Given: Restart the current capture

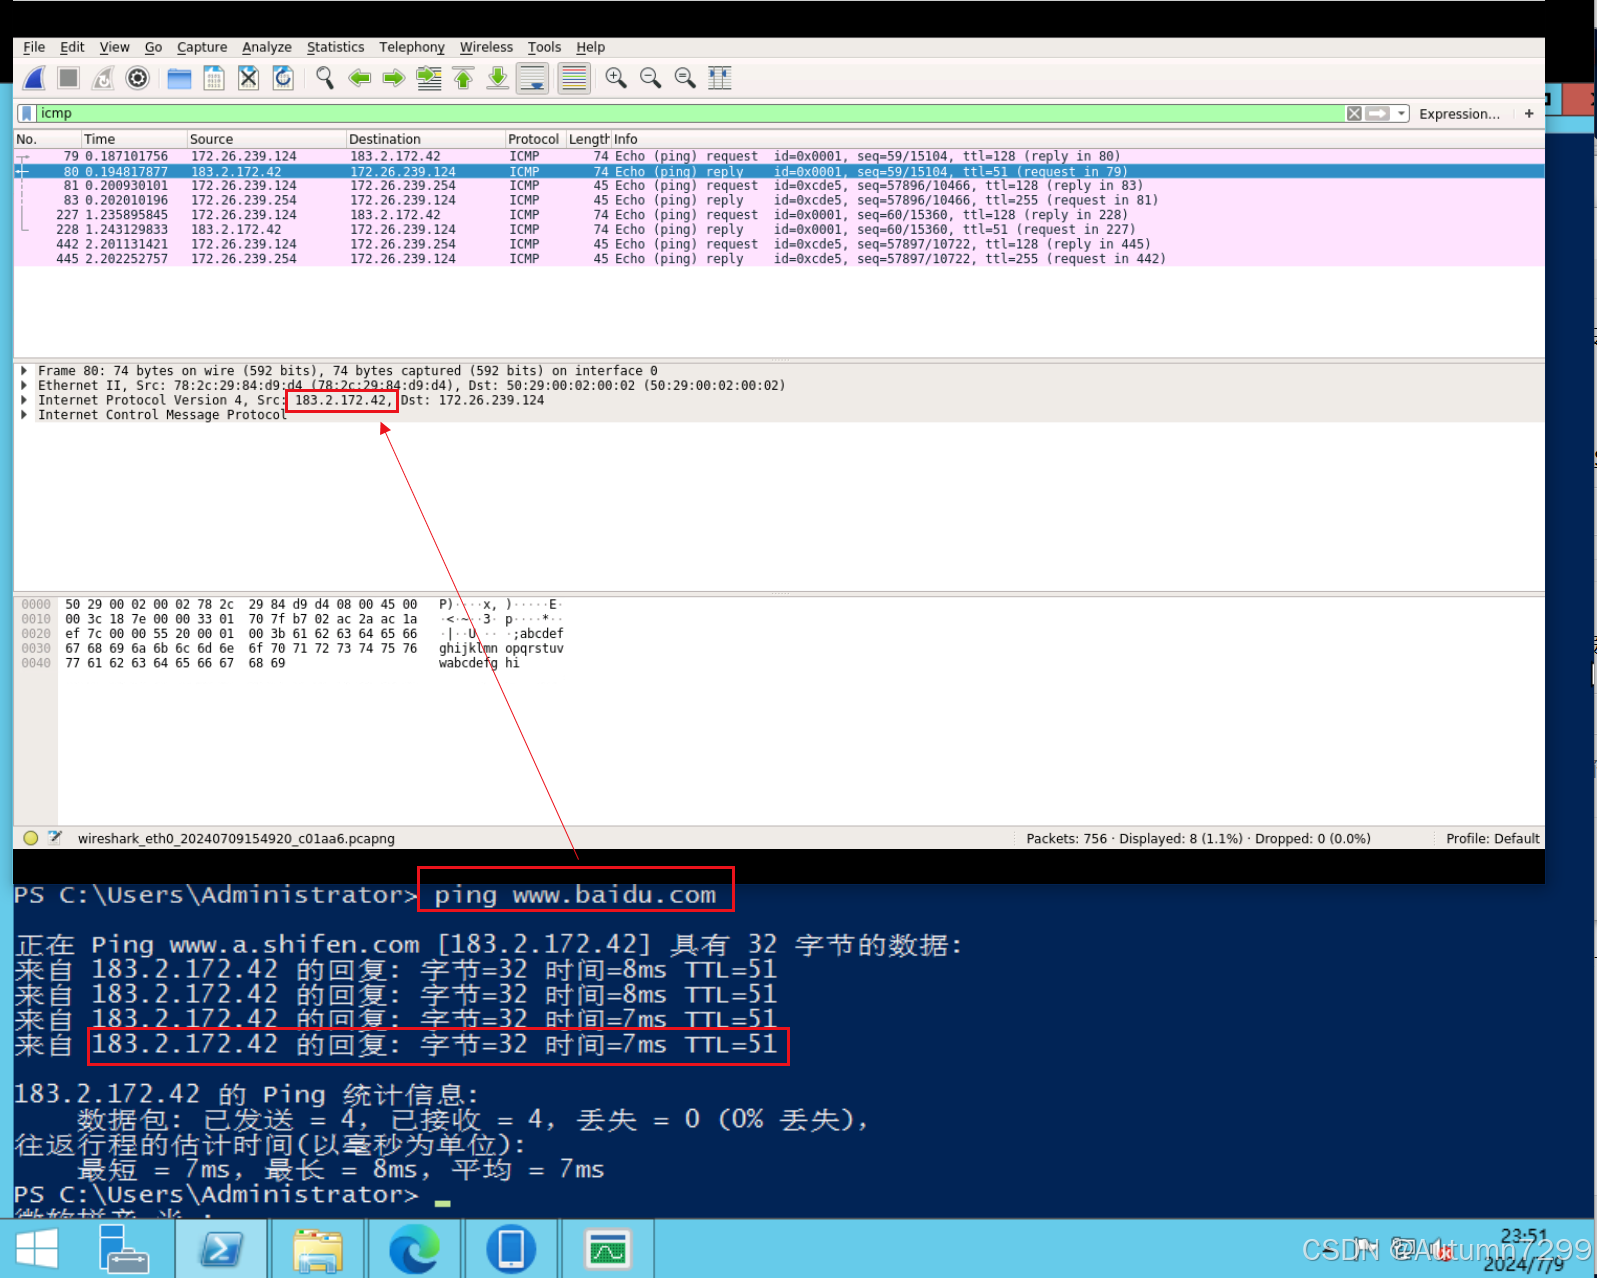Looking at the screenshot, I should [103, 78].
